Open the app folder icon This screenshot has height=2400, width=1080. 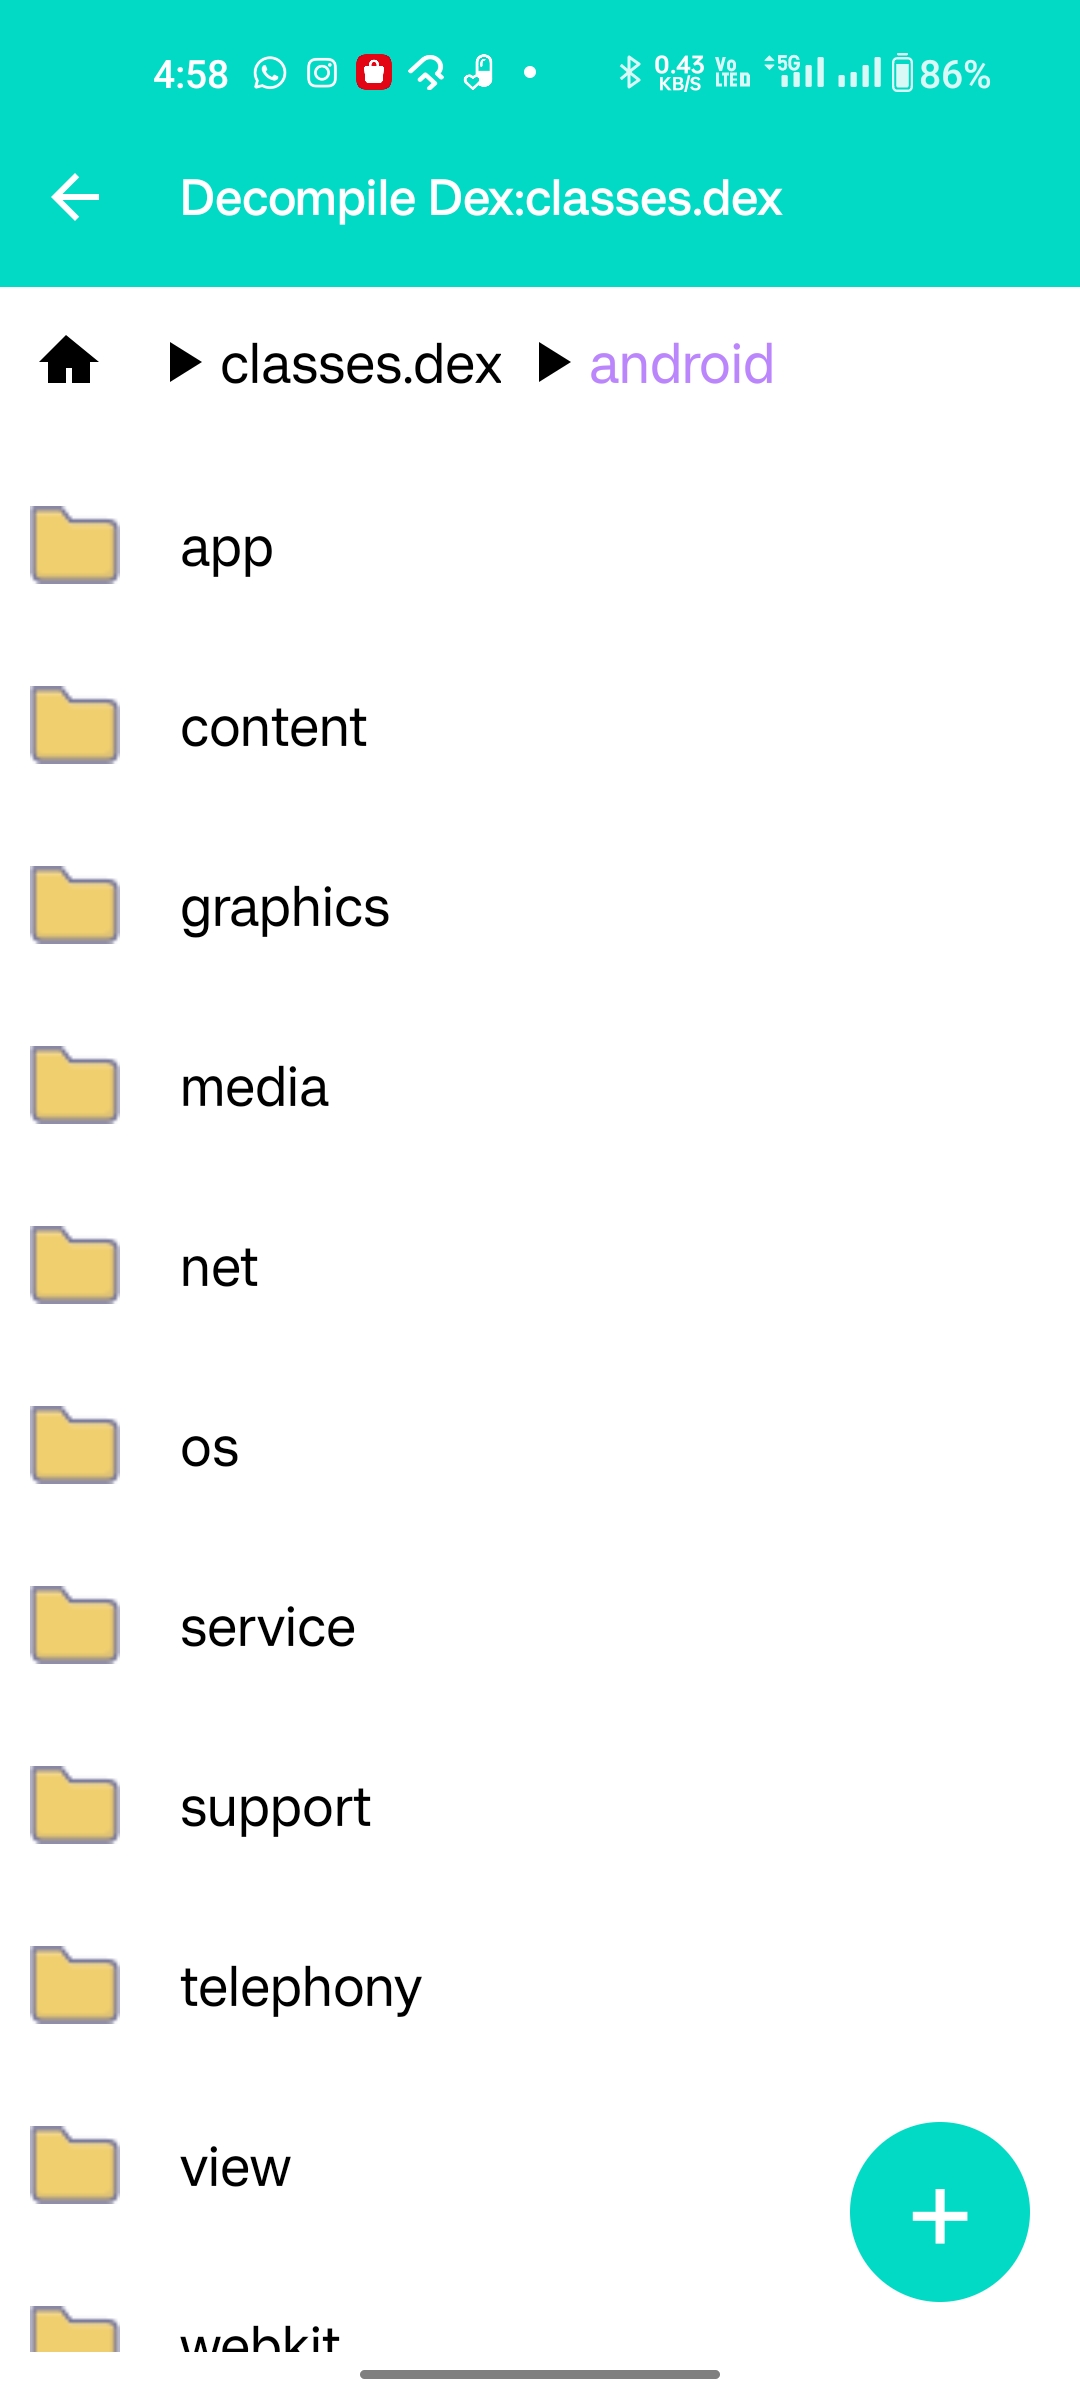point(75,545)
